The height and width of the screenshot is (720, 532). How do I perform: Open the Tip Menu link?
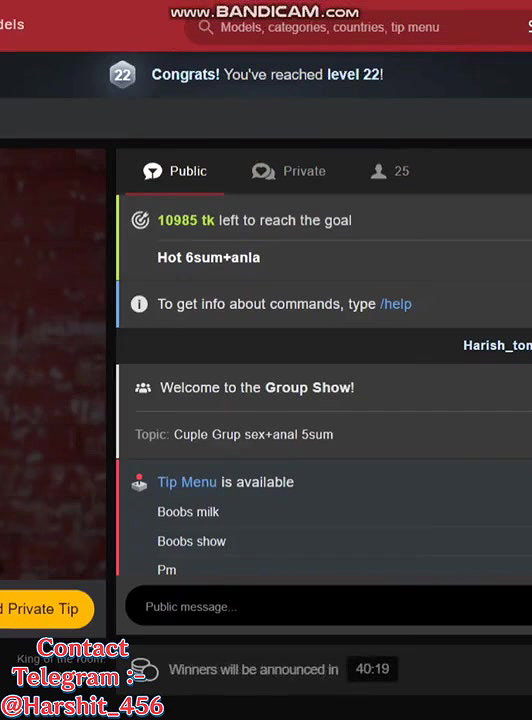coord(187,482)
